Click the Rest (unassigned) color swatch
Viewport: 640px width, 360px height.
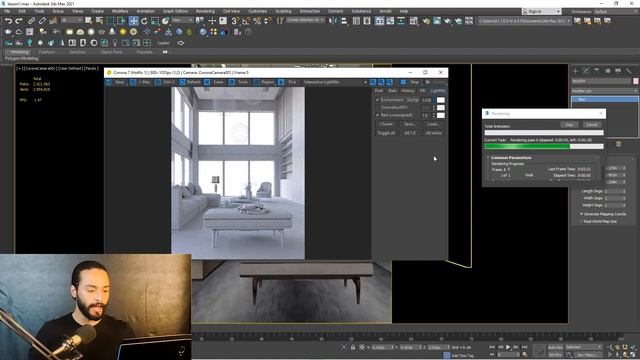tap(441, 116)
